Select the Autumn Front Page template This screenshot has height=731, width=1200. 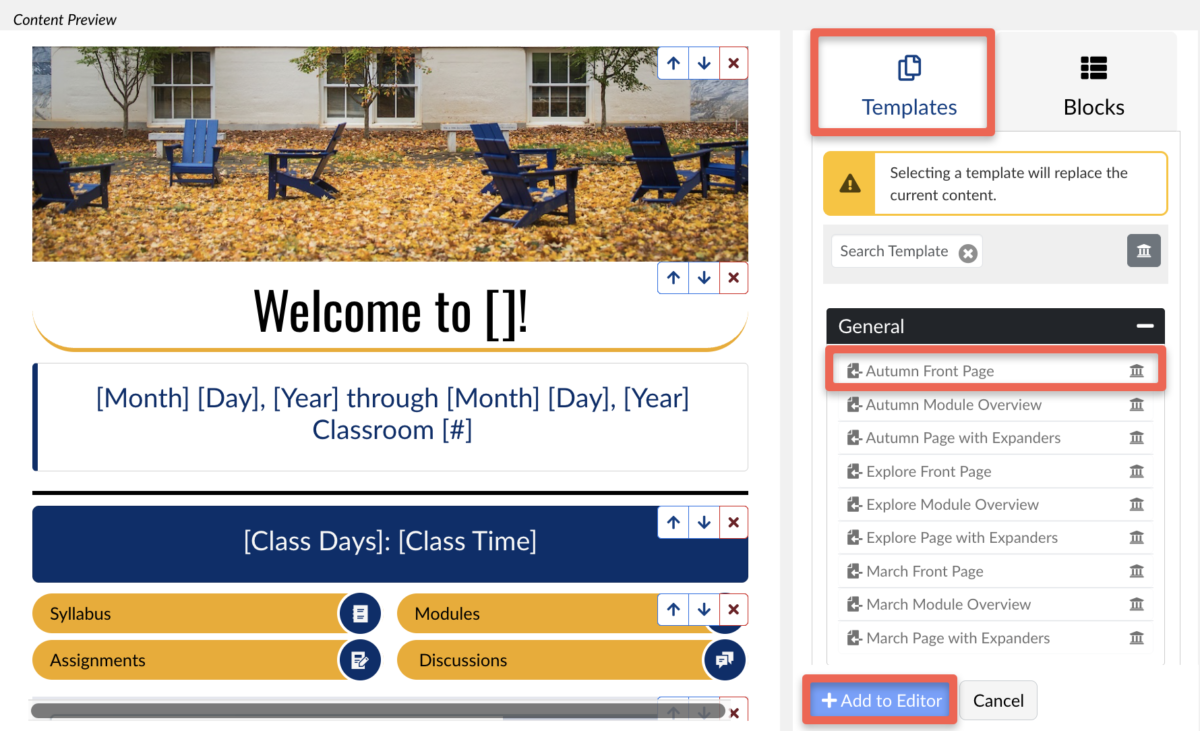[x=929, y=371]
